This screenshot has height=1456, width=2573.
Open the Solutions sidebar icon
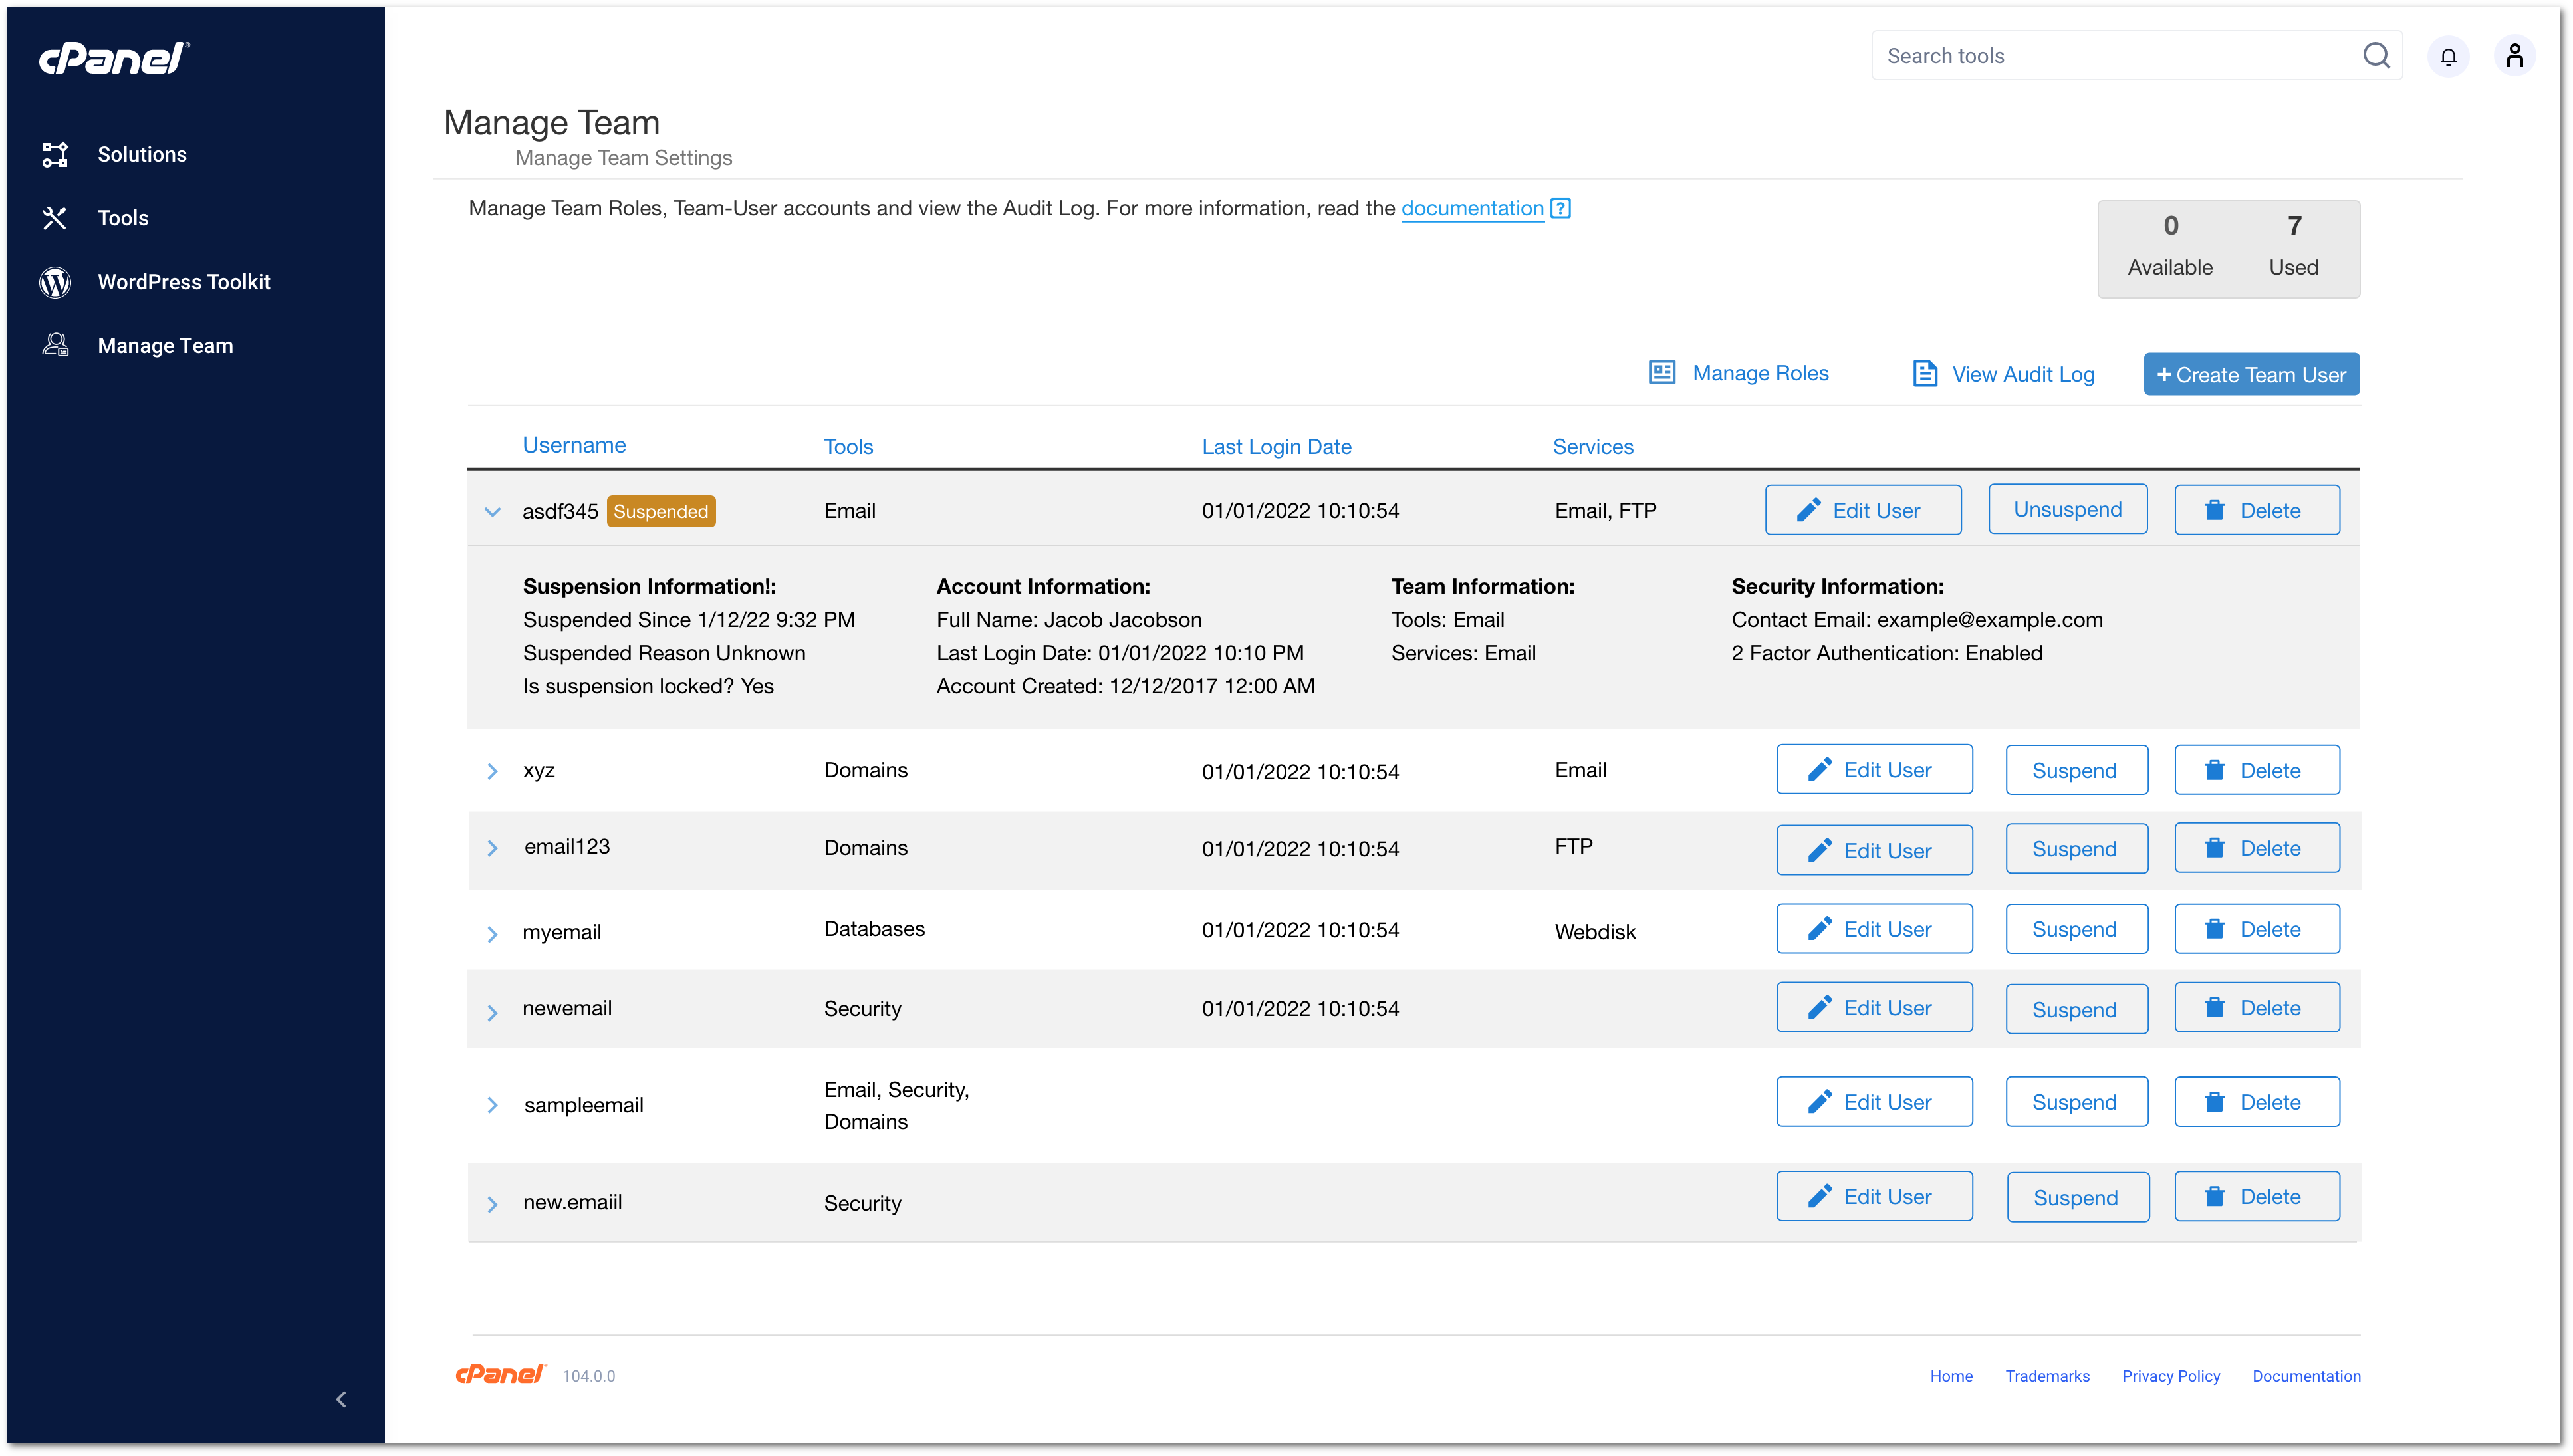coord(55,154)
